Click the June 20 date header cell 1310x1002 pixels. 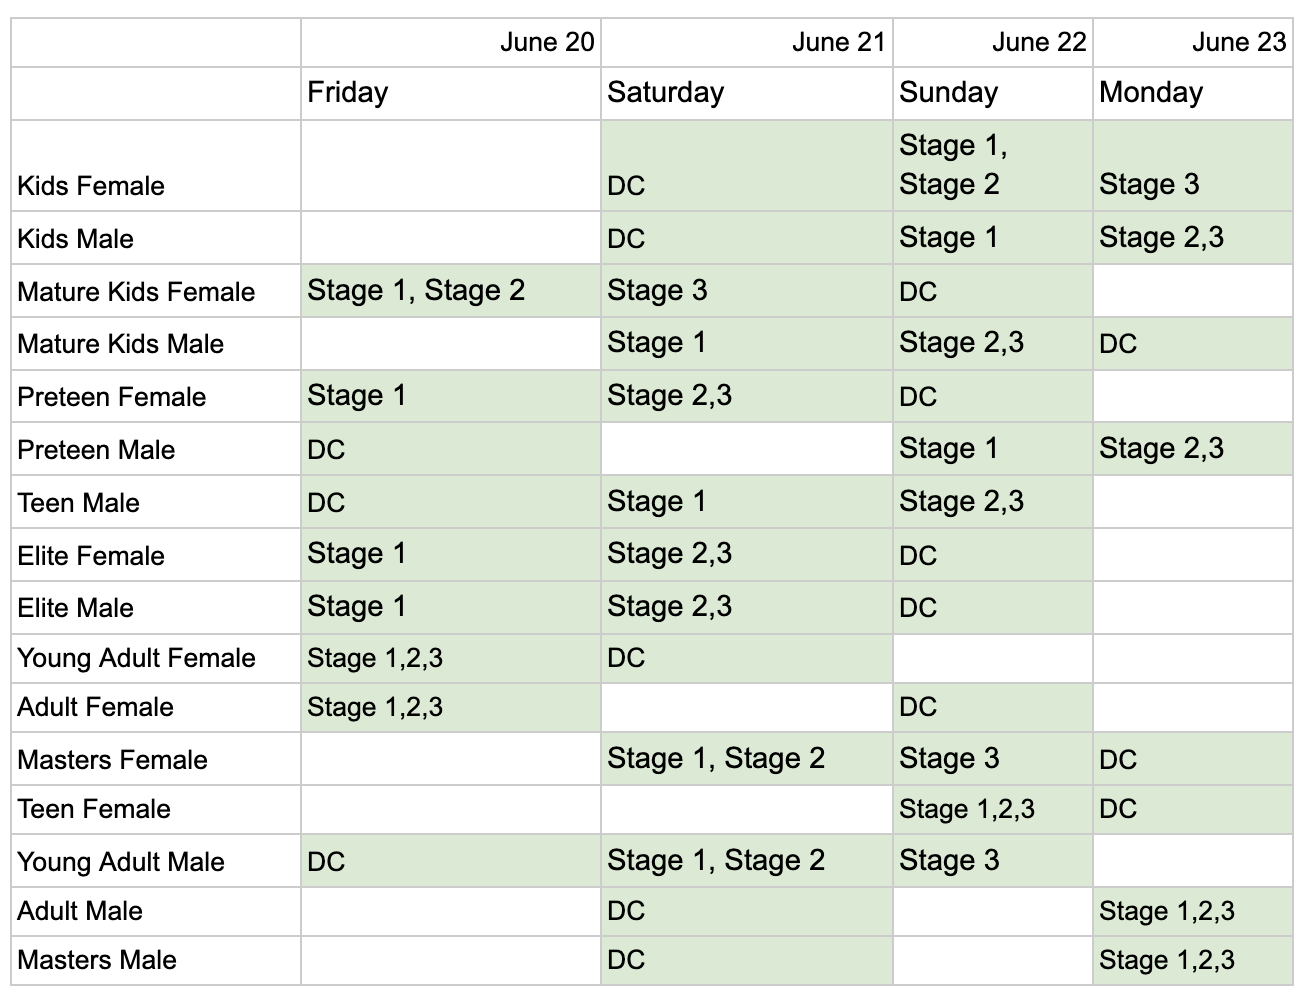(x=450, y=43)
